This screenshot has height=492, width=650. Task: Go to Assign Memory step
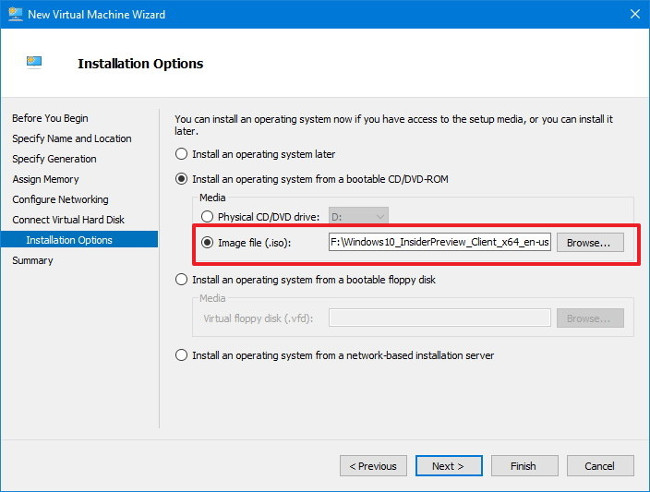click(x=46, y=179)
